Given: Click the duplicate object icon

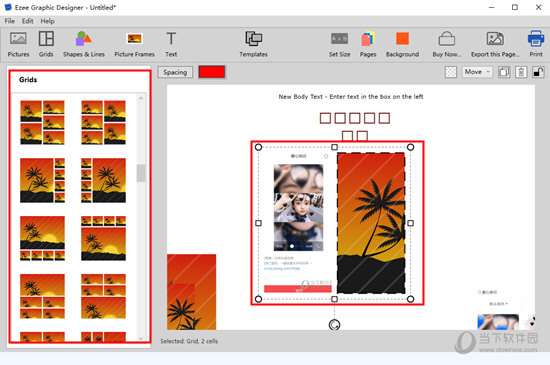Looking at the screenshot, I should (x=504, y=72).
